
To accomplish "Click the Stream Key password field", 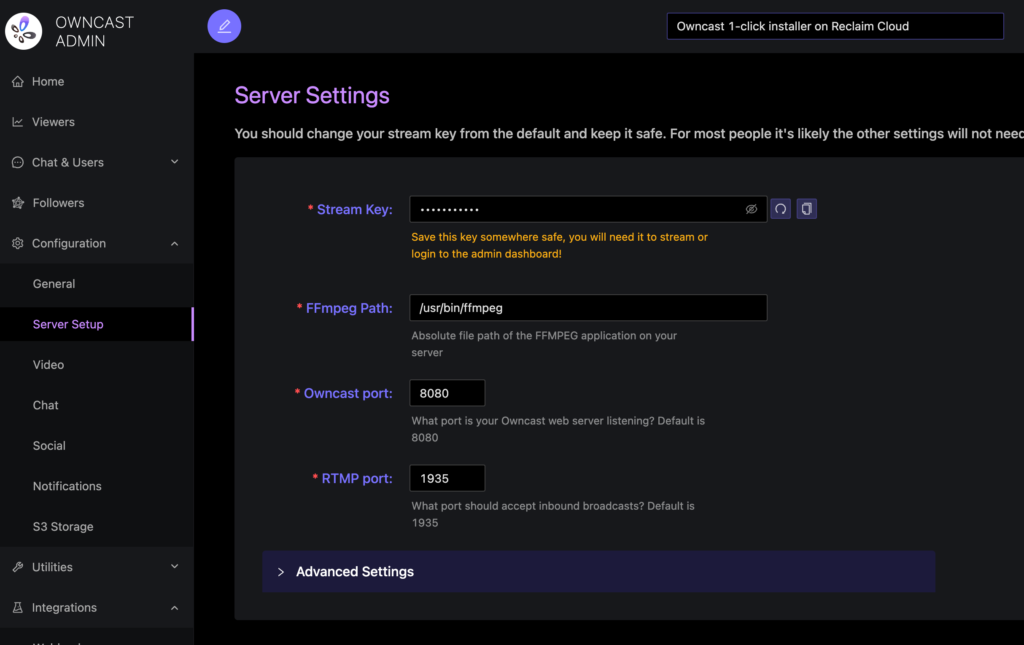I will click(x=588, y=210).
